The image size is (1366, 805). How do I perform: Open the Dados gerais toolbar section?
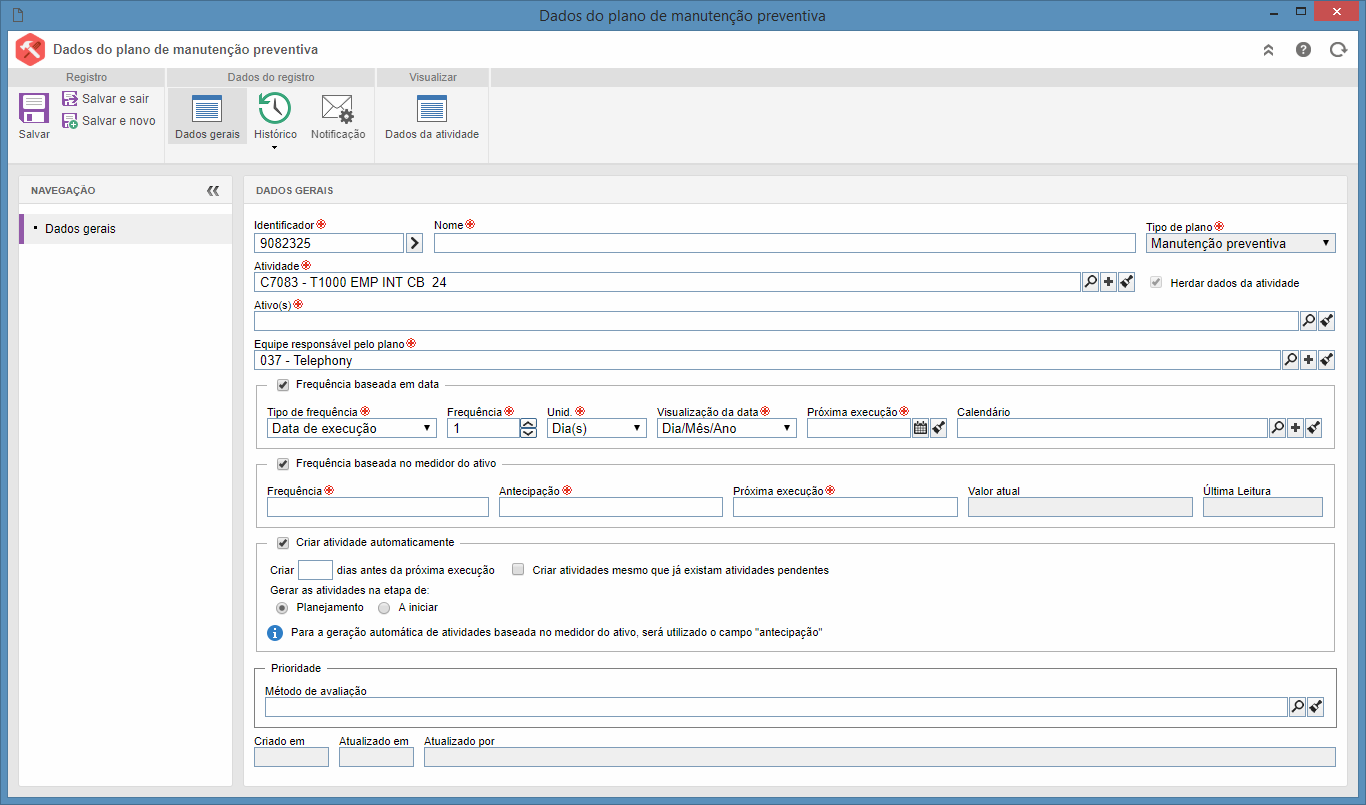(207, 116)
